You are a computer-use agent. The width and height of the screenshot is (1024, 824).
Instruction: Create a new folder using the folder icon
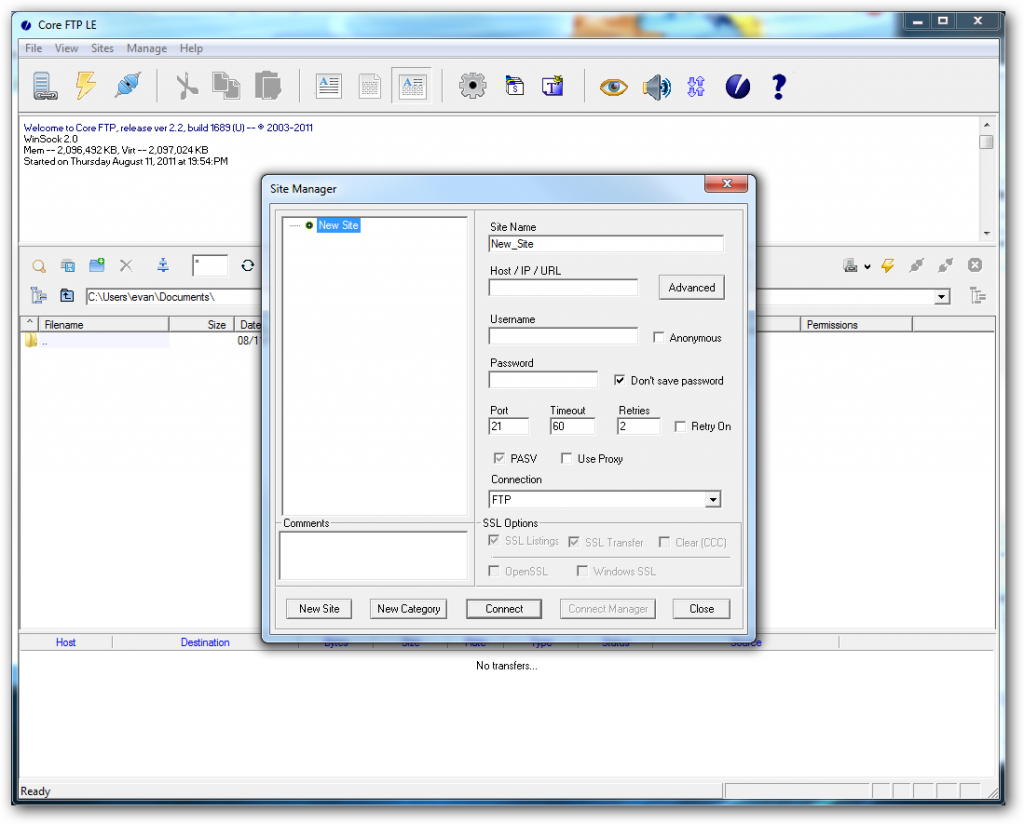click(x=96, y=265)
